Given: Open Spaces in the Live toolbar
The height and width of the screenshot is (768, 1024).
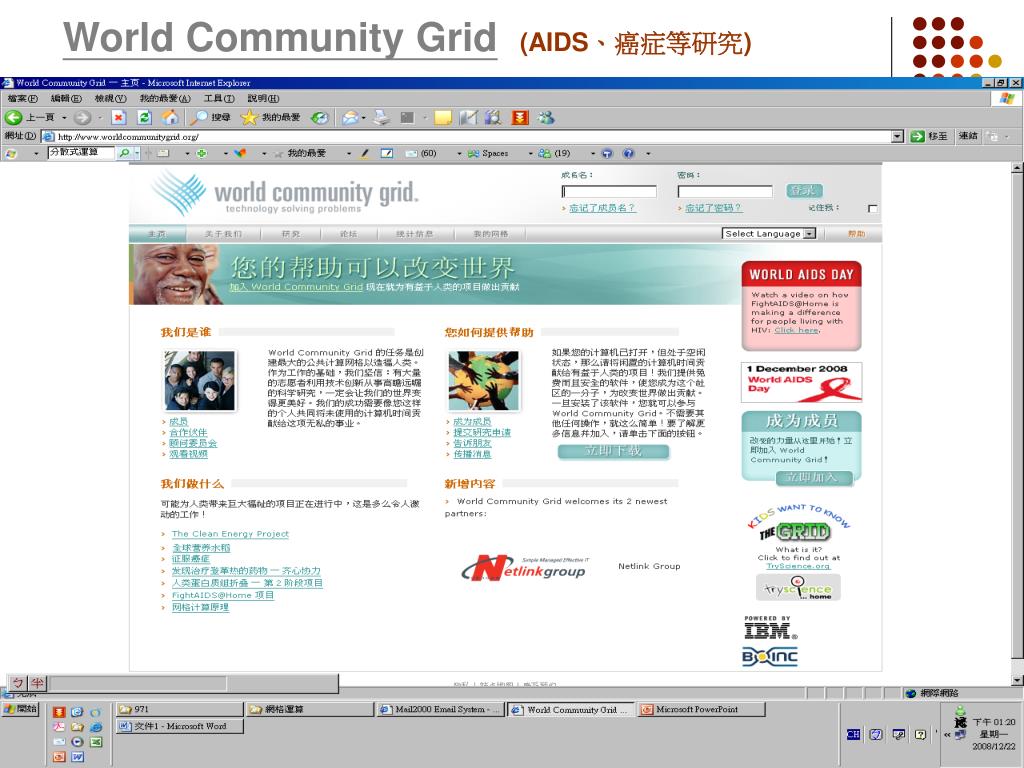Looking at the screenshot, I should pyautogui.click(x=487, y=153).
